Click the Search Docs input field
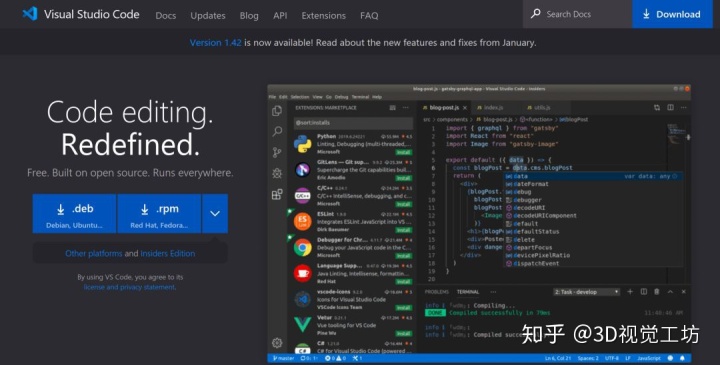Viewport: 720px width, 365px height. tap(578, 14)
